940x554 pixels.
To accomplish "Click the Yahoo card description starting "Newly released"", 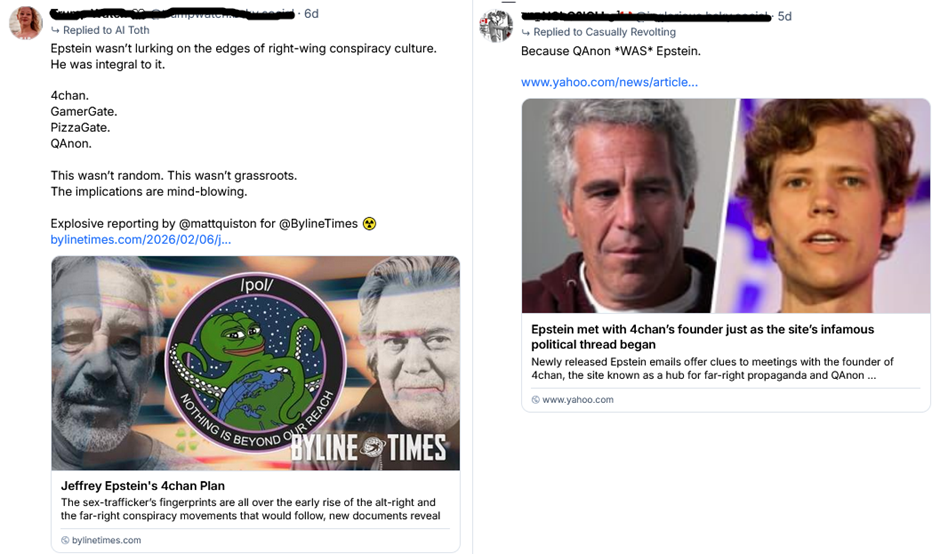I will click(712, 369).
